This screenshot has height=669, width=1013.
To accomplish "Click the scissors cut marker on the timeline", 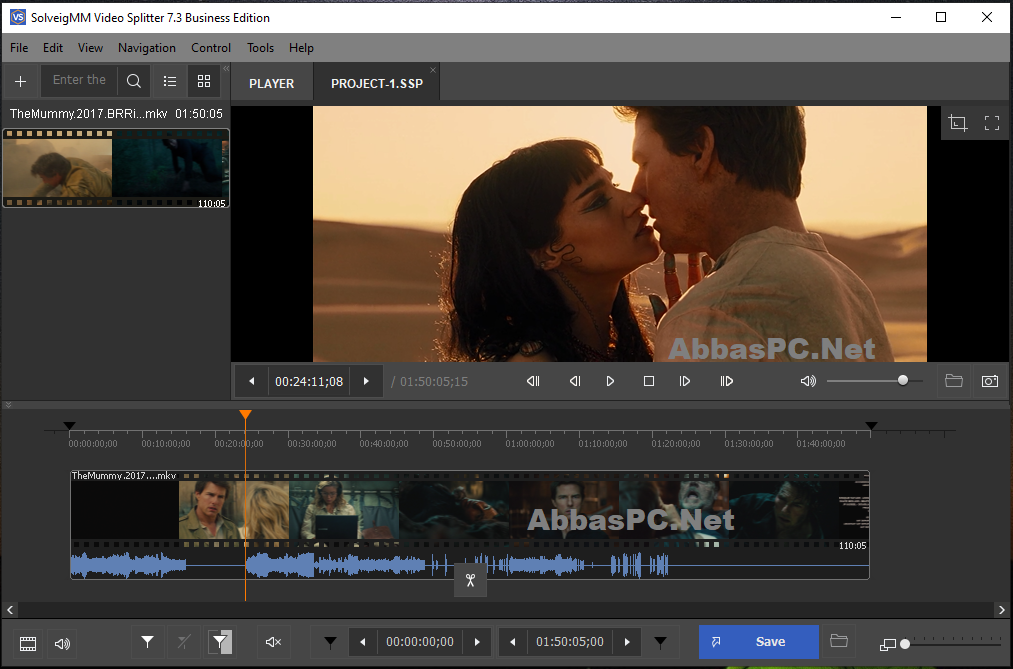I will point(470,580).
